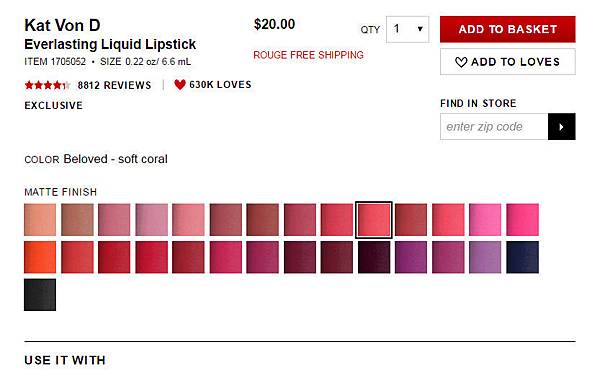Open the 8812 Reviews link
This screenshot has width=600, height=381.
coord(114,85)
